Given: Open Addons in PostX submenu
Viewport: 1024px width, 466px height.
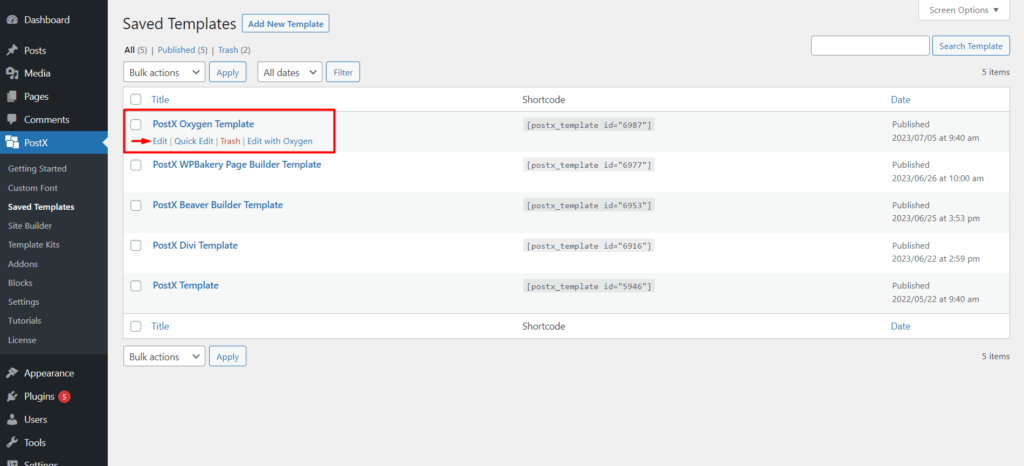Looking at the screenshot, I should tap(23, 264).
